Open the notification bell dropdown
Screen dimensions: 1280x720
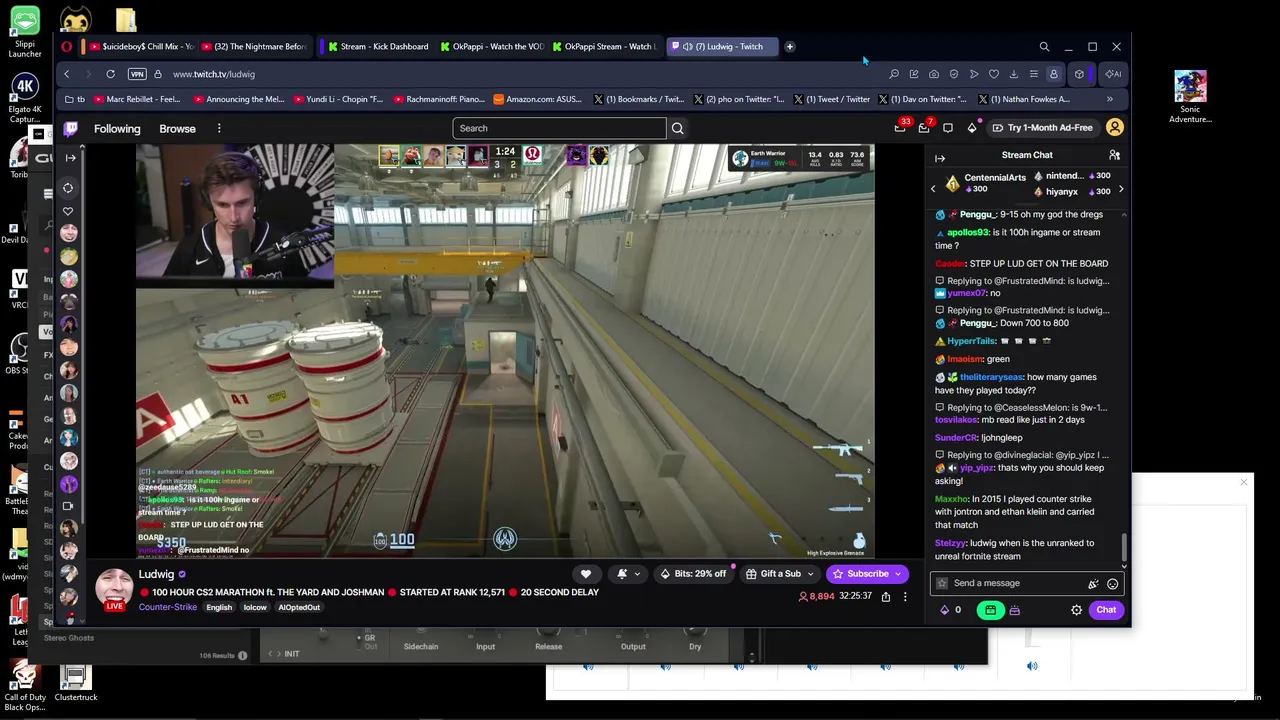[x=627, y=574]
